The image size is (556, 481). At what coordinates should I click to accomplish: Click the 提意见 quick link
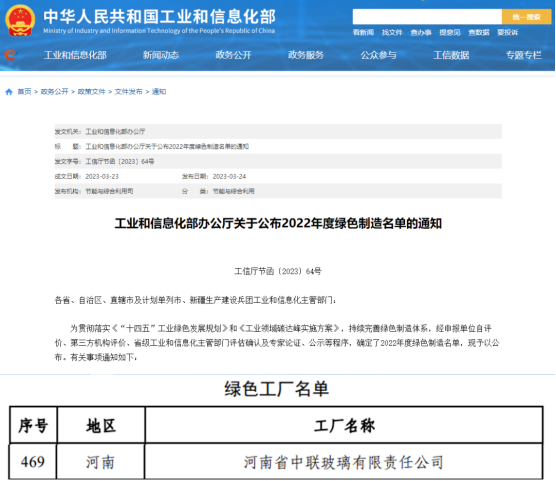coord(450,33)
